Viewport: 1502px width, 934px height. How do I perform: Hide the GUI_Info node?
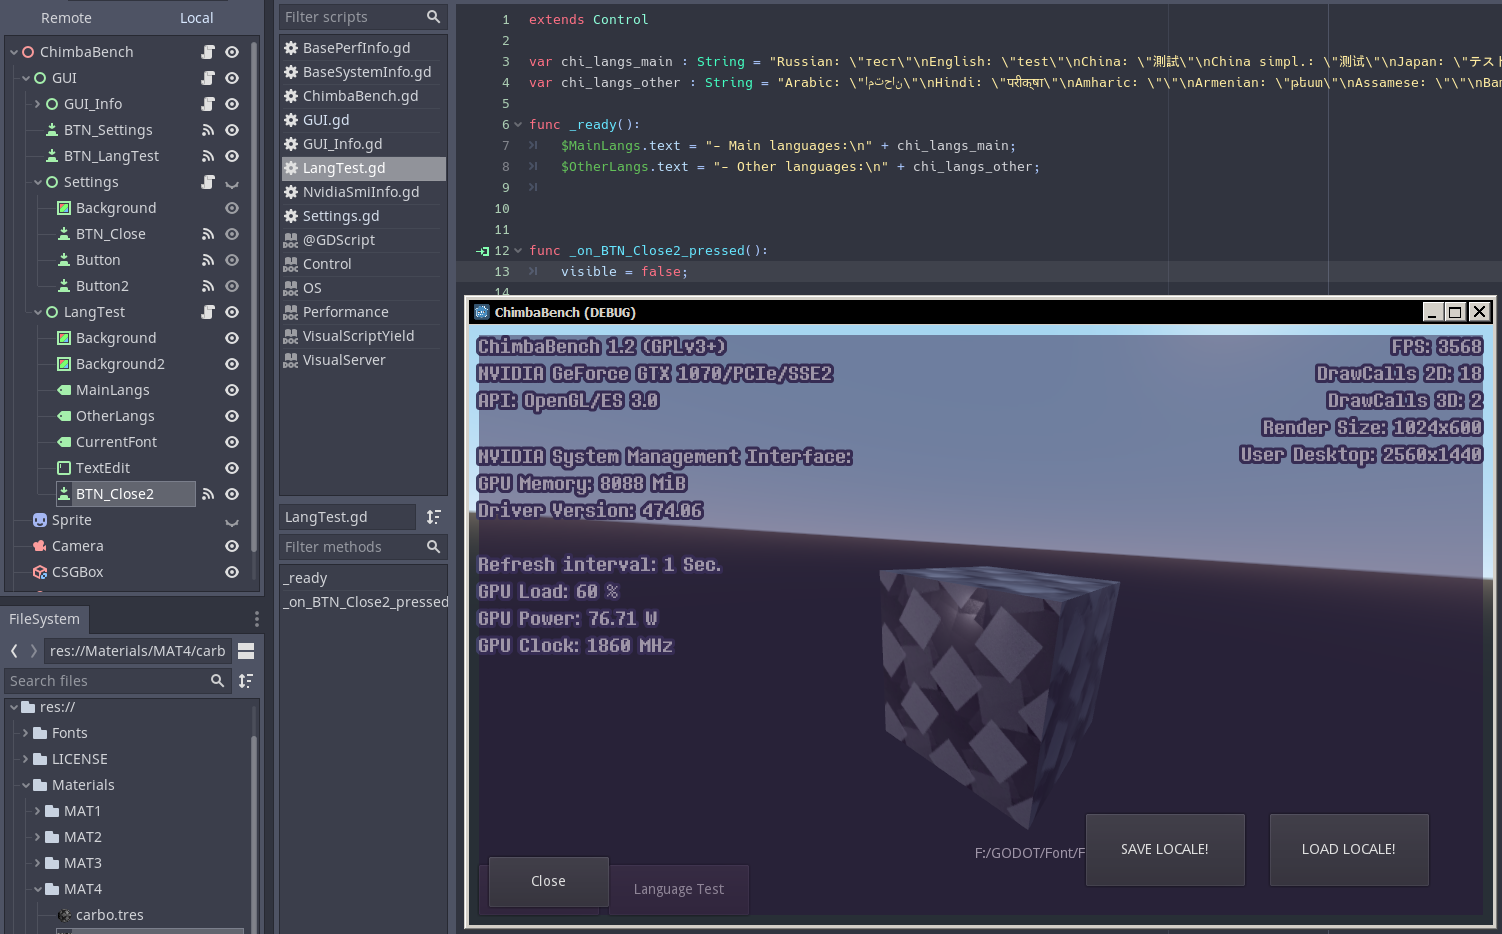[x=232, y=104]
